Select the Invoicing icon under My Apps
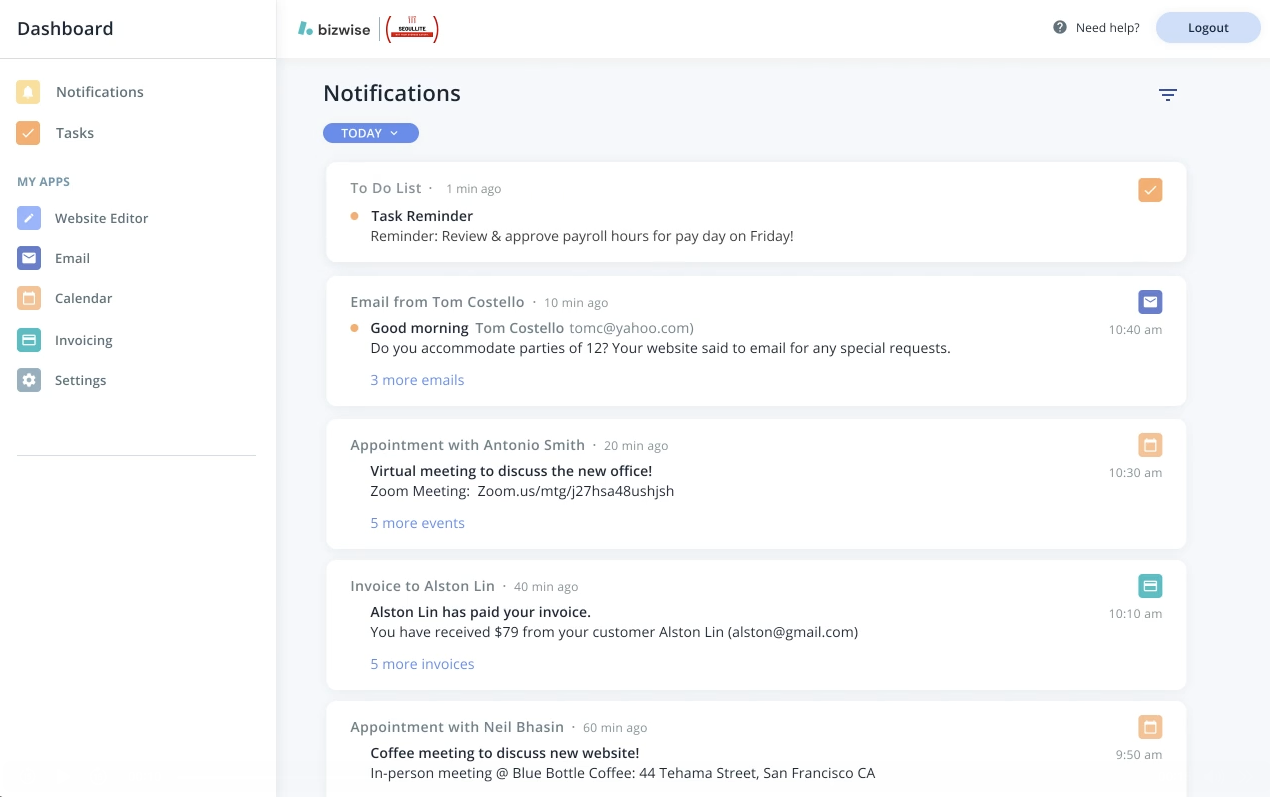 click(x=28, y=340)
